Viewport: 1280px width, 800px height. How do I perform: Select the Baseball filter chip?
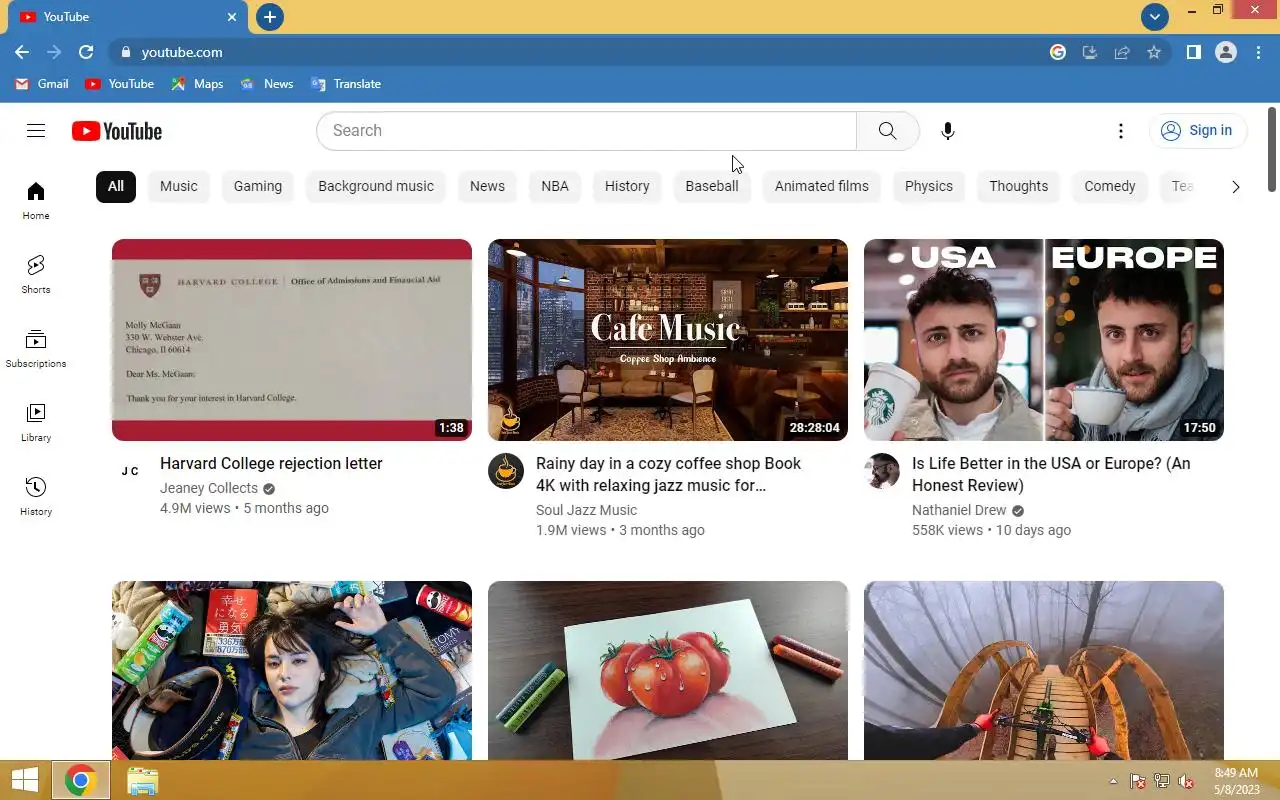coord(712,187)
